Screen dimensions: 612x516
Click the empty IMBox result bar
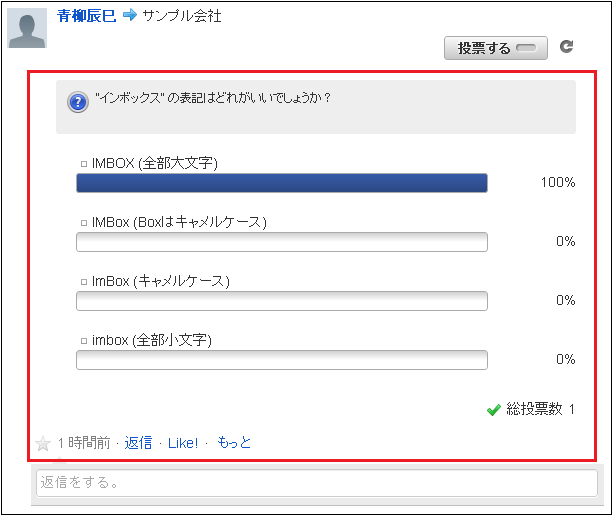[282, 242]
